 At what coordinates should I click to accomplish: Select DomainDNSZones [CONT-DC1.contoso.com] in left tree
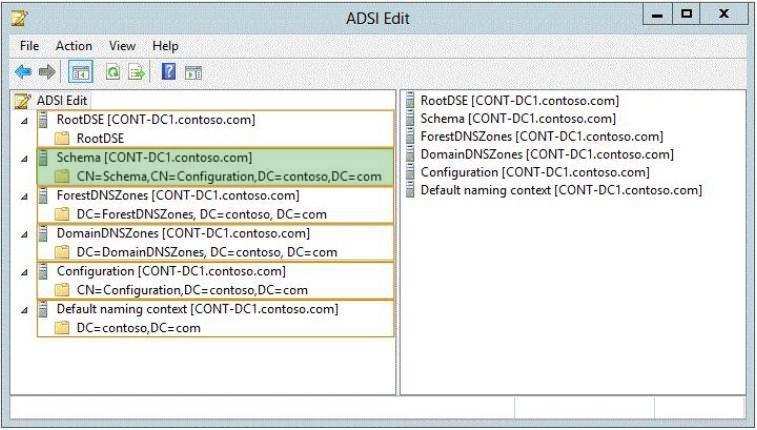tap(183, 234)
